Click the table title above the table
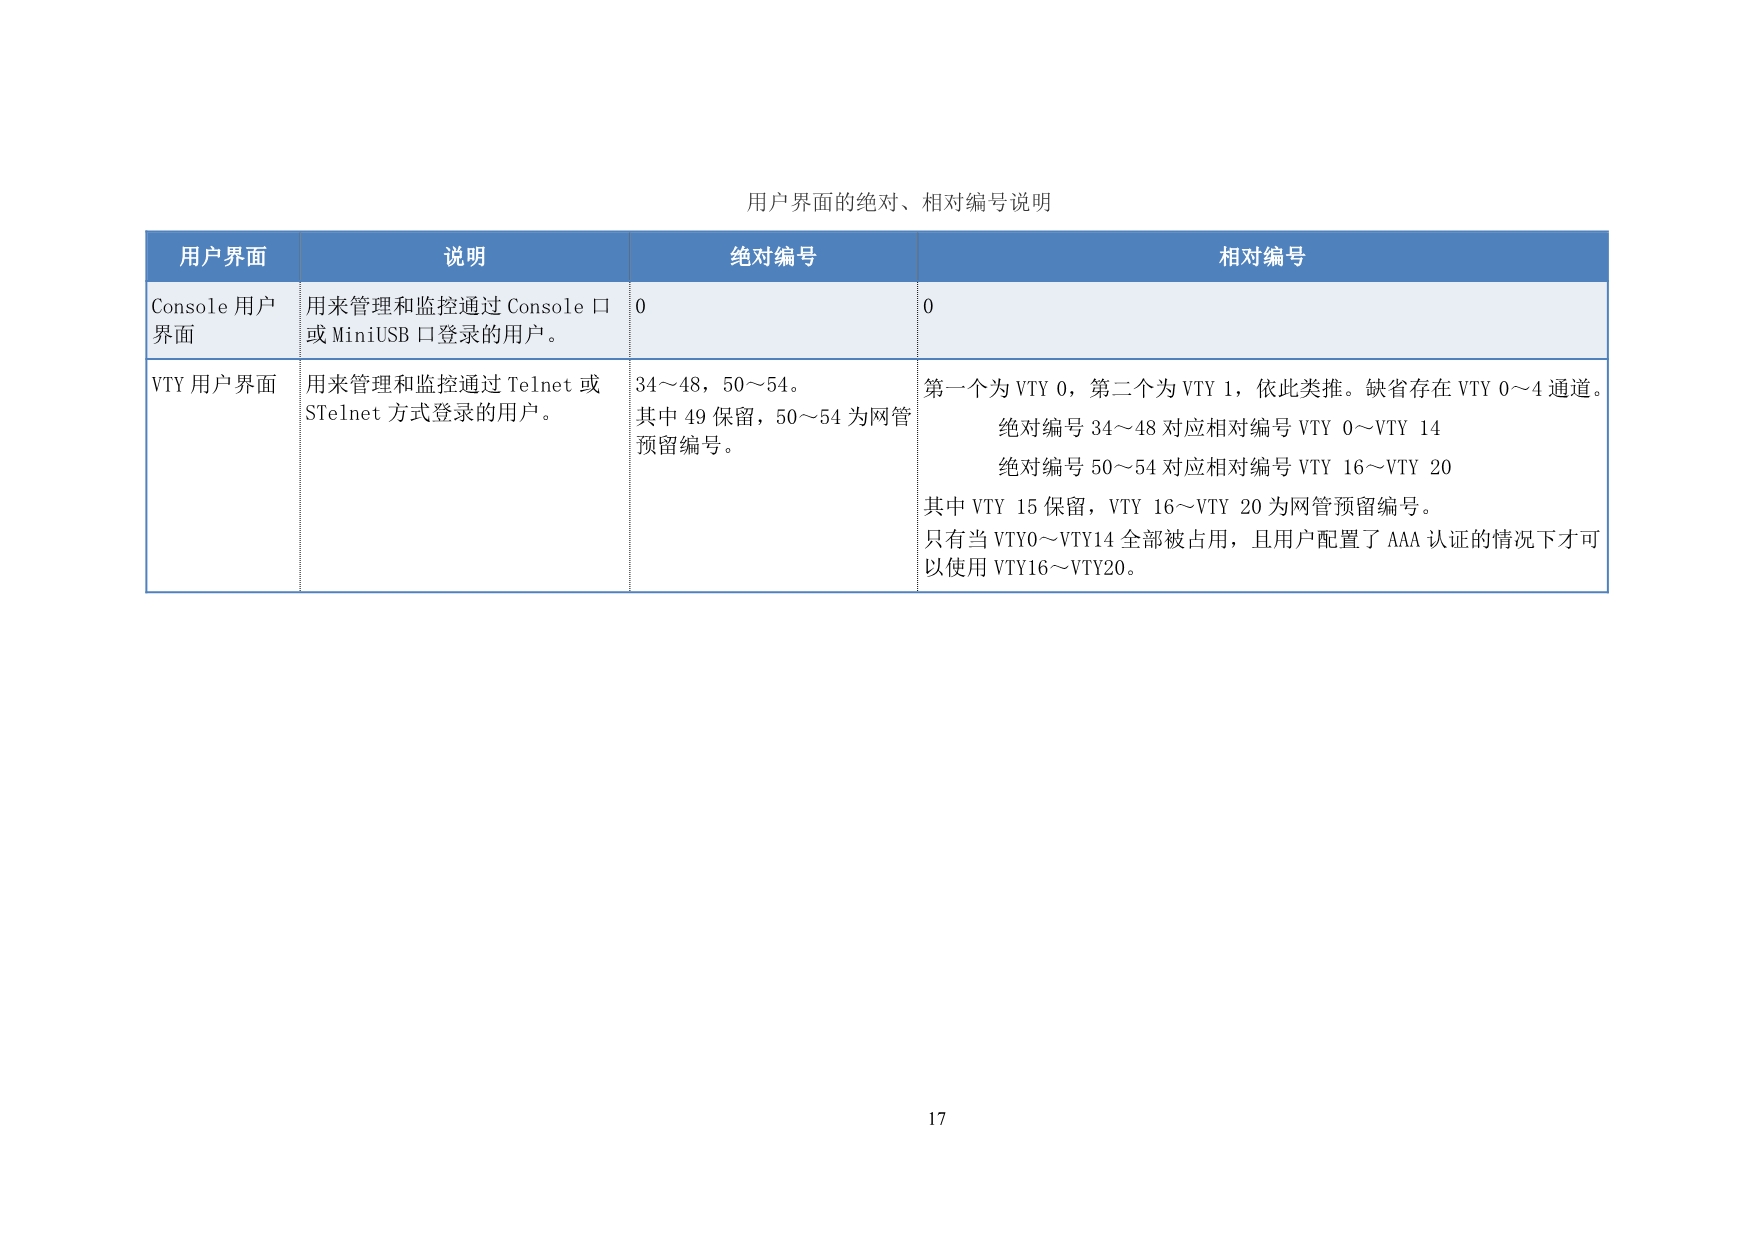The width and height of the screenshot is (1753, 1240). 898,203
